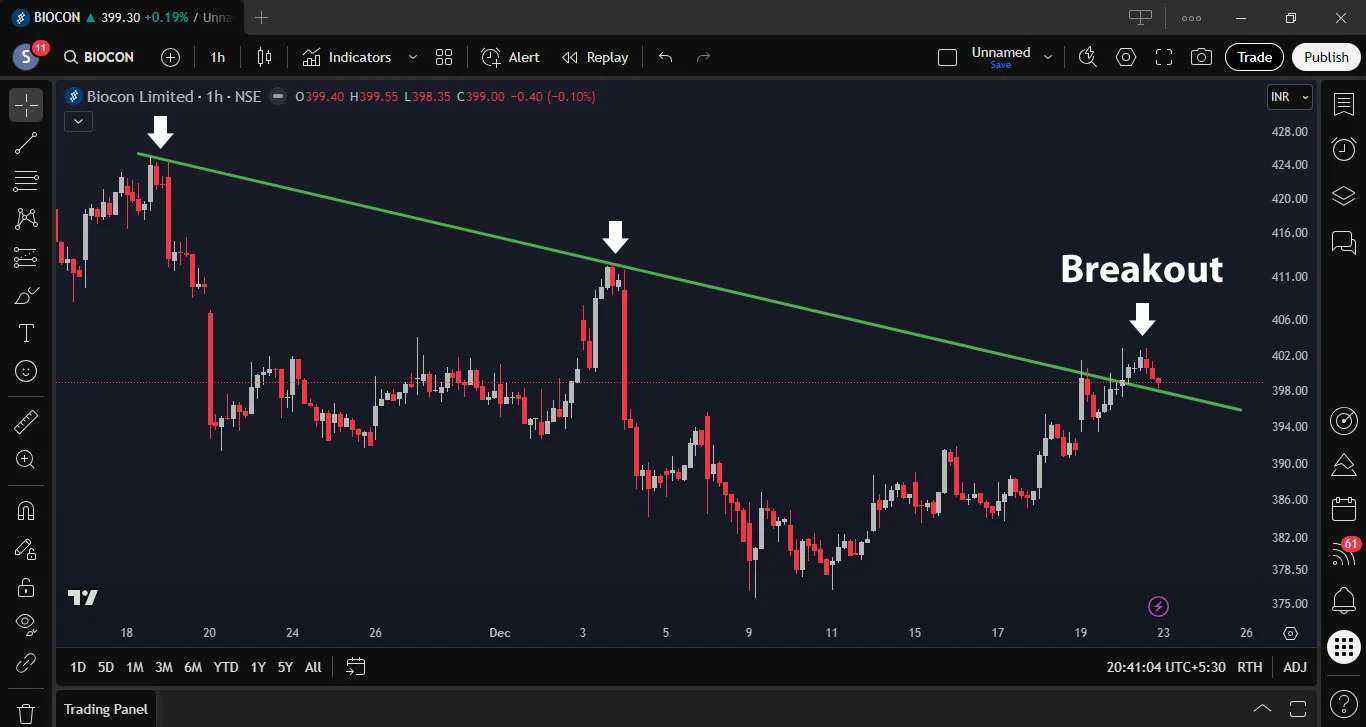Open the watchlist panel
Viewport: 1366px width, 727px height.
click(x=1343, y=103)
